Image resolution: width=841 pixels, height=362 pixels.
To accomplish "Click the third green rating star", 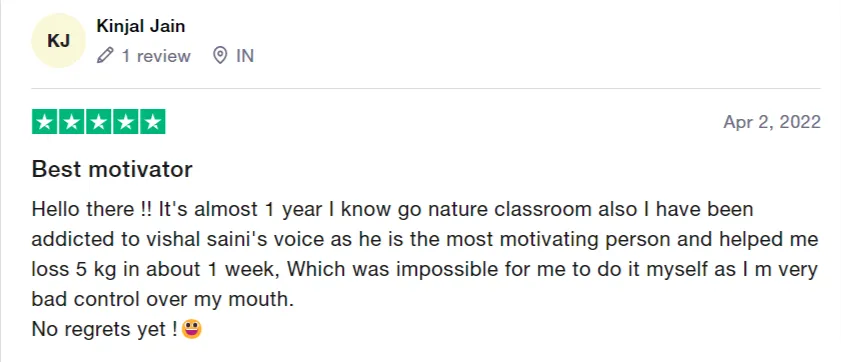I will point(99,122).
